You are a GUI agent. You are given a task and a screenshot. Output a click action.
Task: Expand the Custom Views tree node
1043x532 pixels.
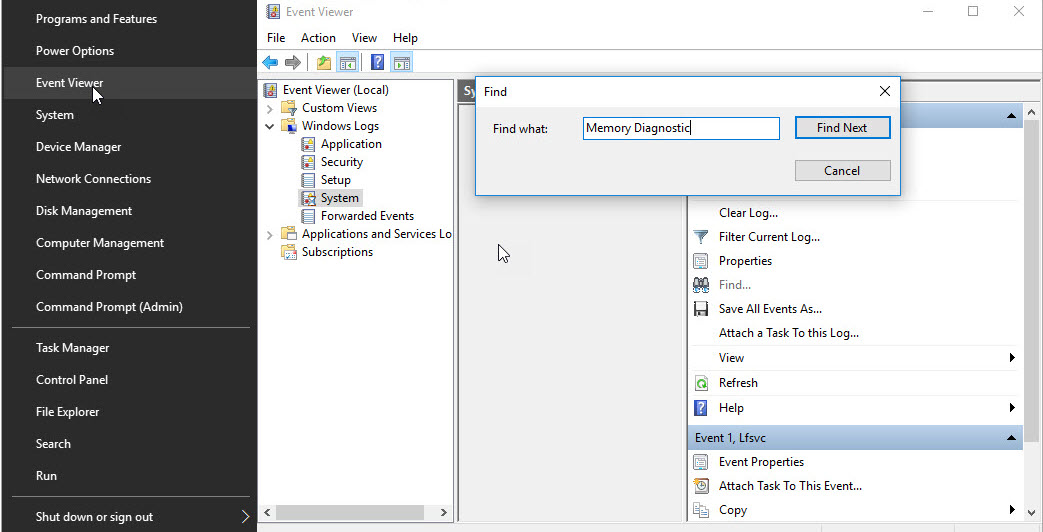pyautogui.click(x=270, y=108)
